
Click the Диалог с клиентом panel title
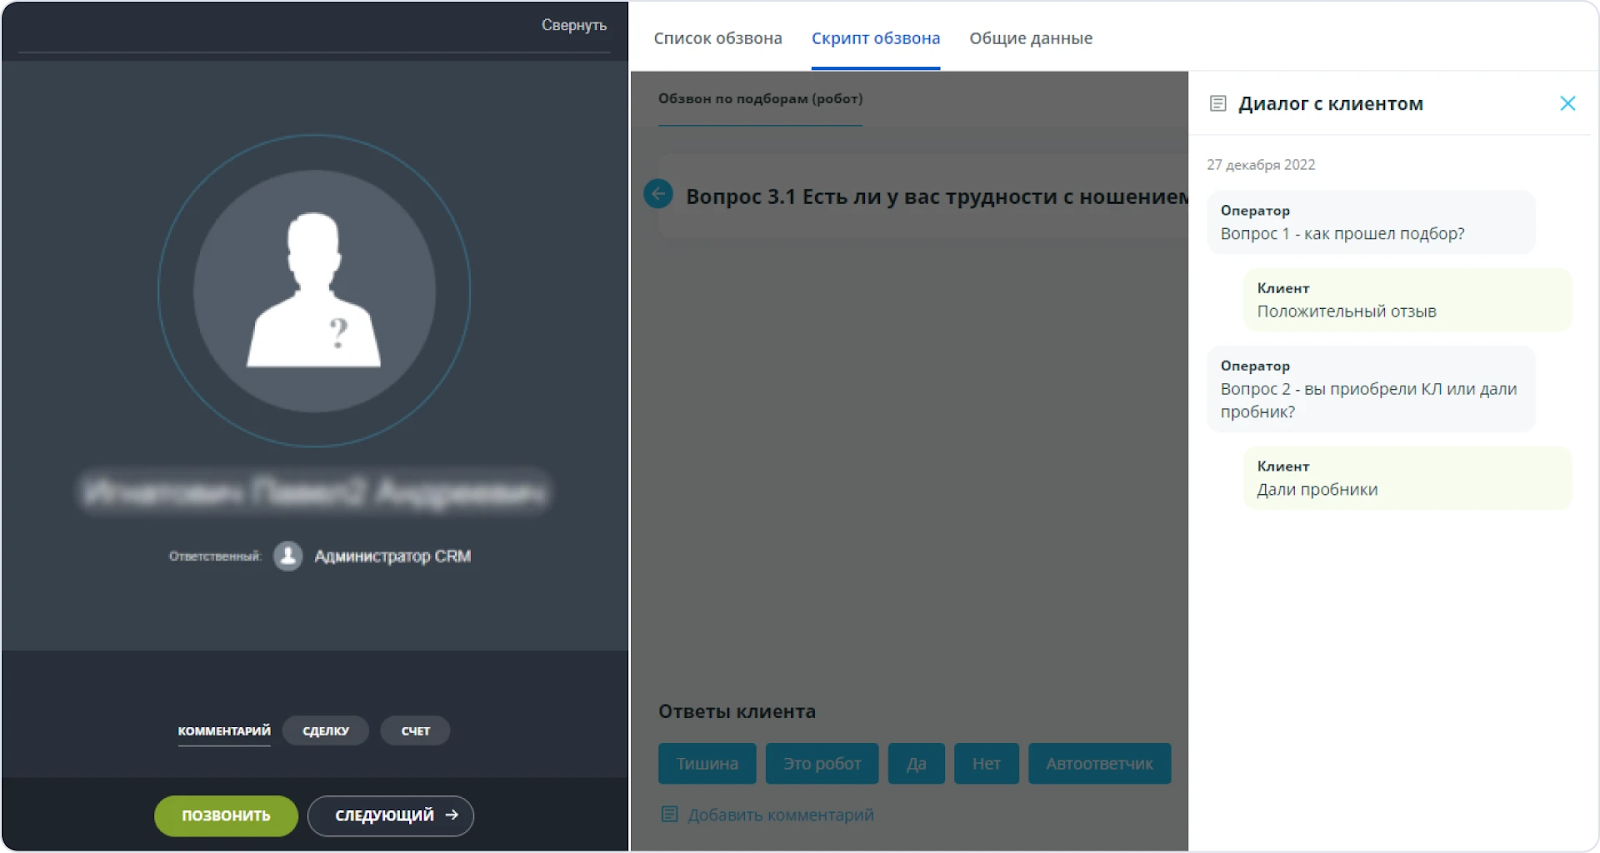(x=1330, y=103)
